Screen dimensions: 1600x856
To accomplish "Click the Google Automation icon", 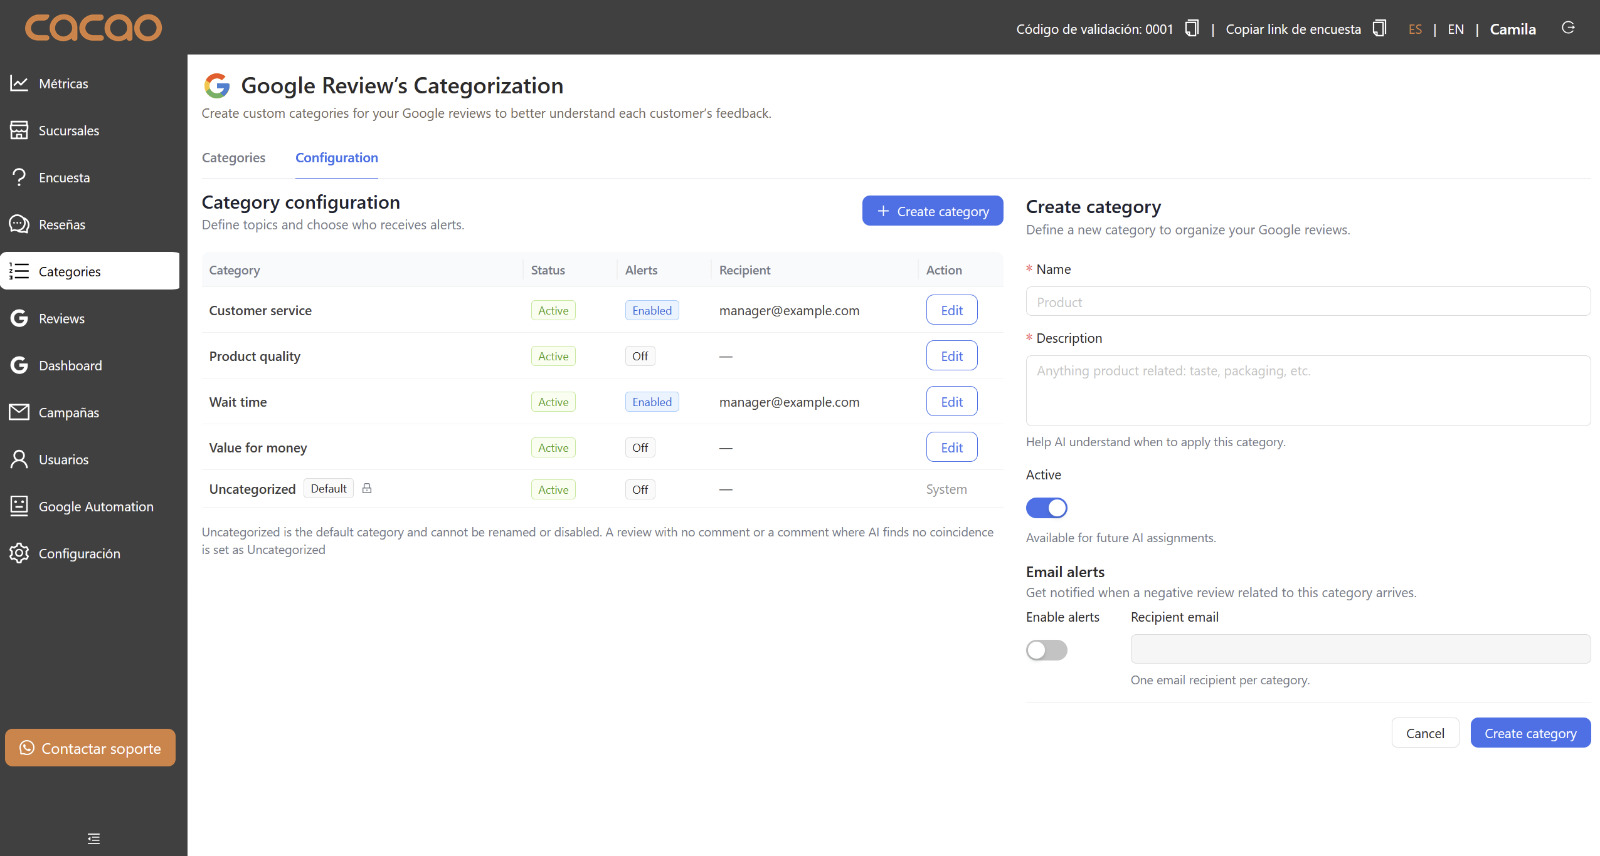I will 19,506.
